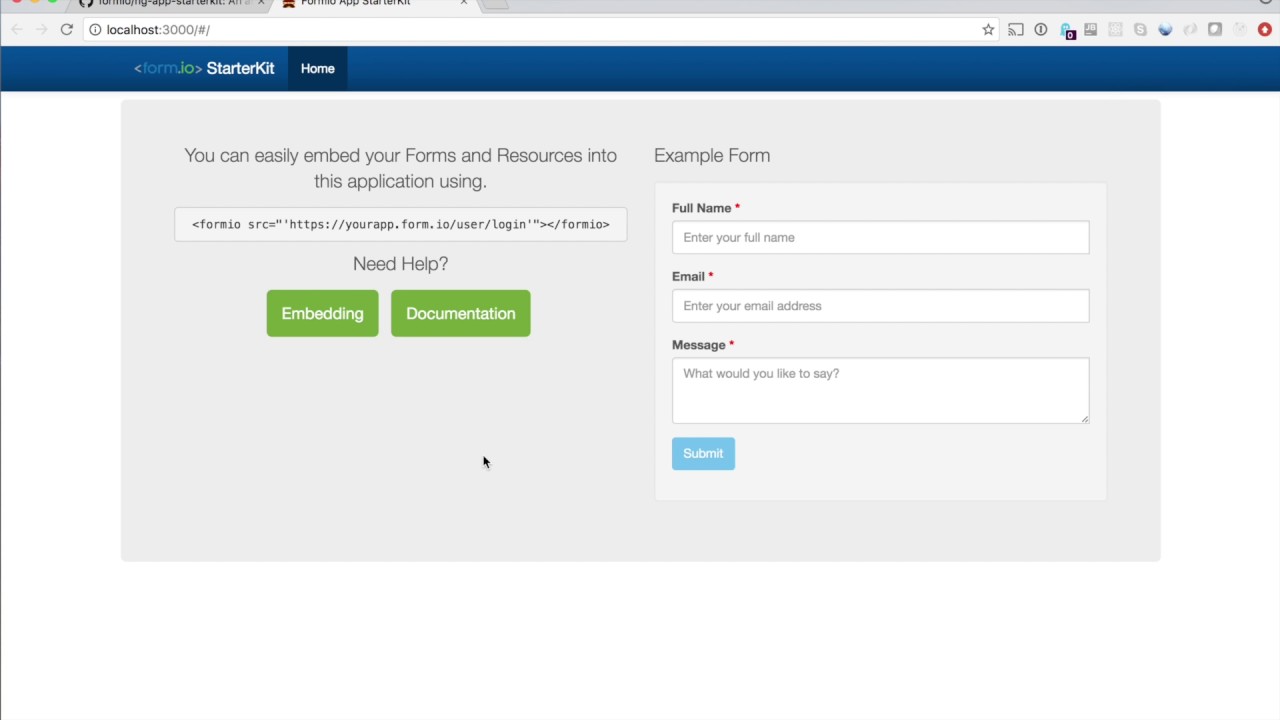Open the Home tab in the navbar

click(318, 68)
